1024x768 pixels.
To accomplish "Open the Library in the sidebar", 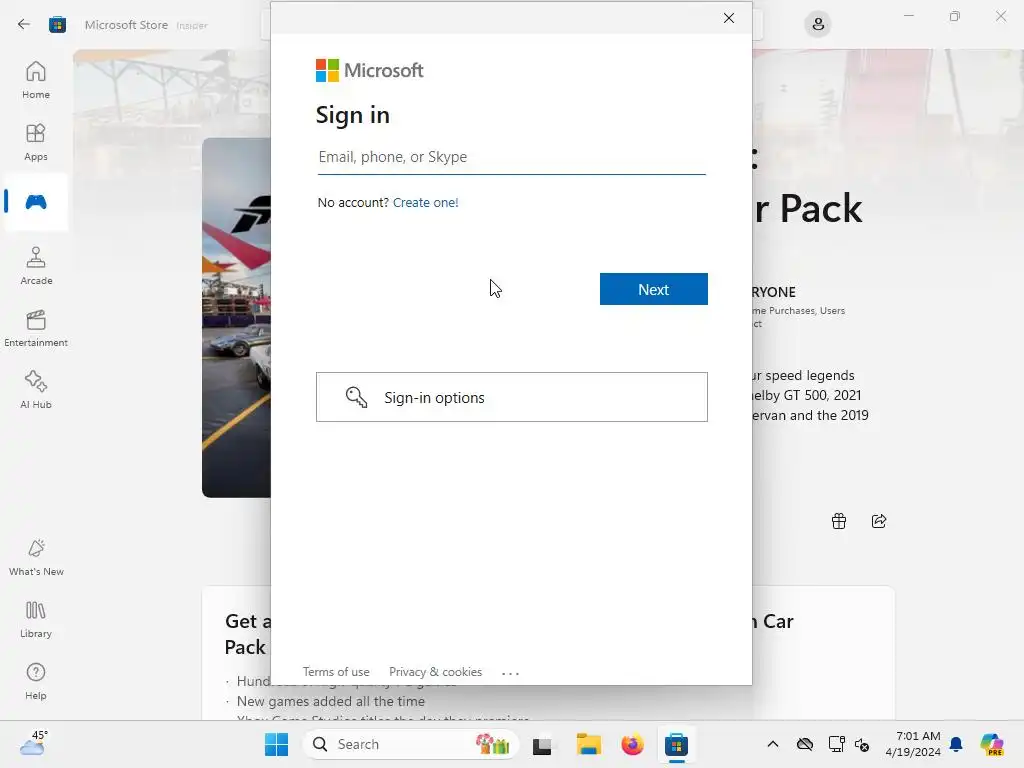I will click(36, 619).
